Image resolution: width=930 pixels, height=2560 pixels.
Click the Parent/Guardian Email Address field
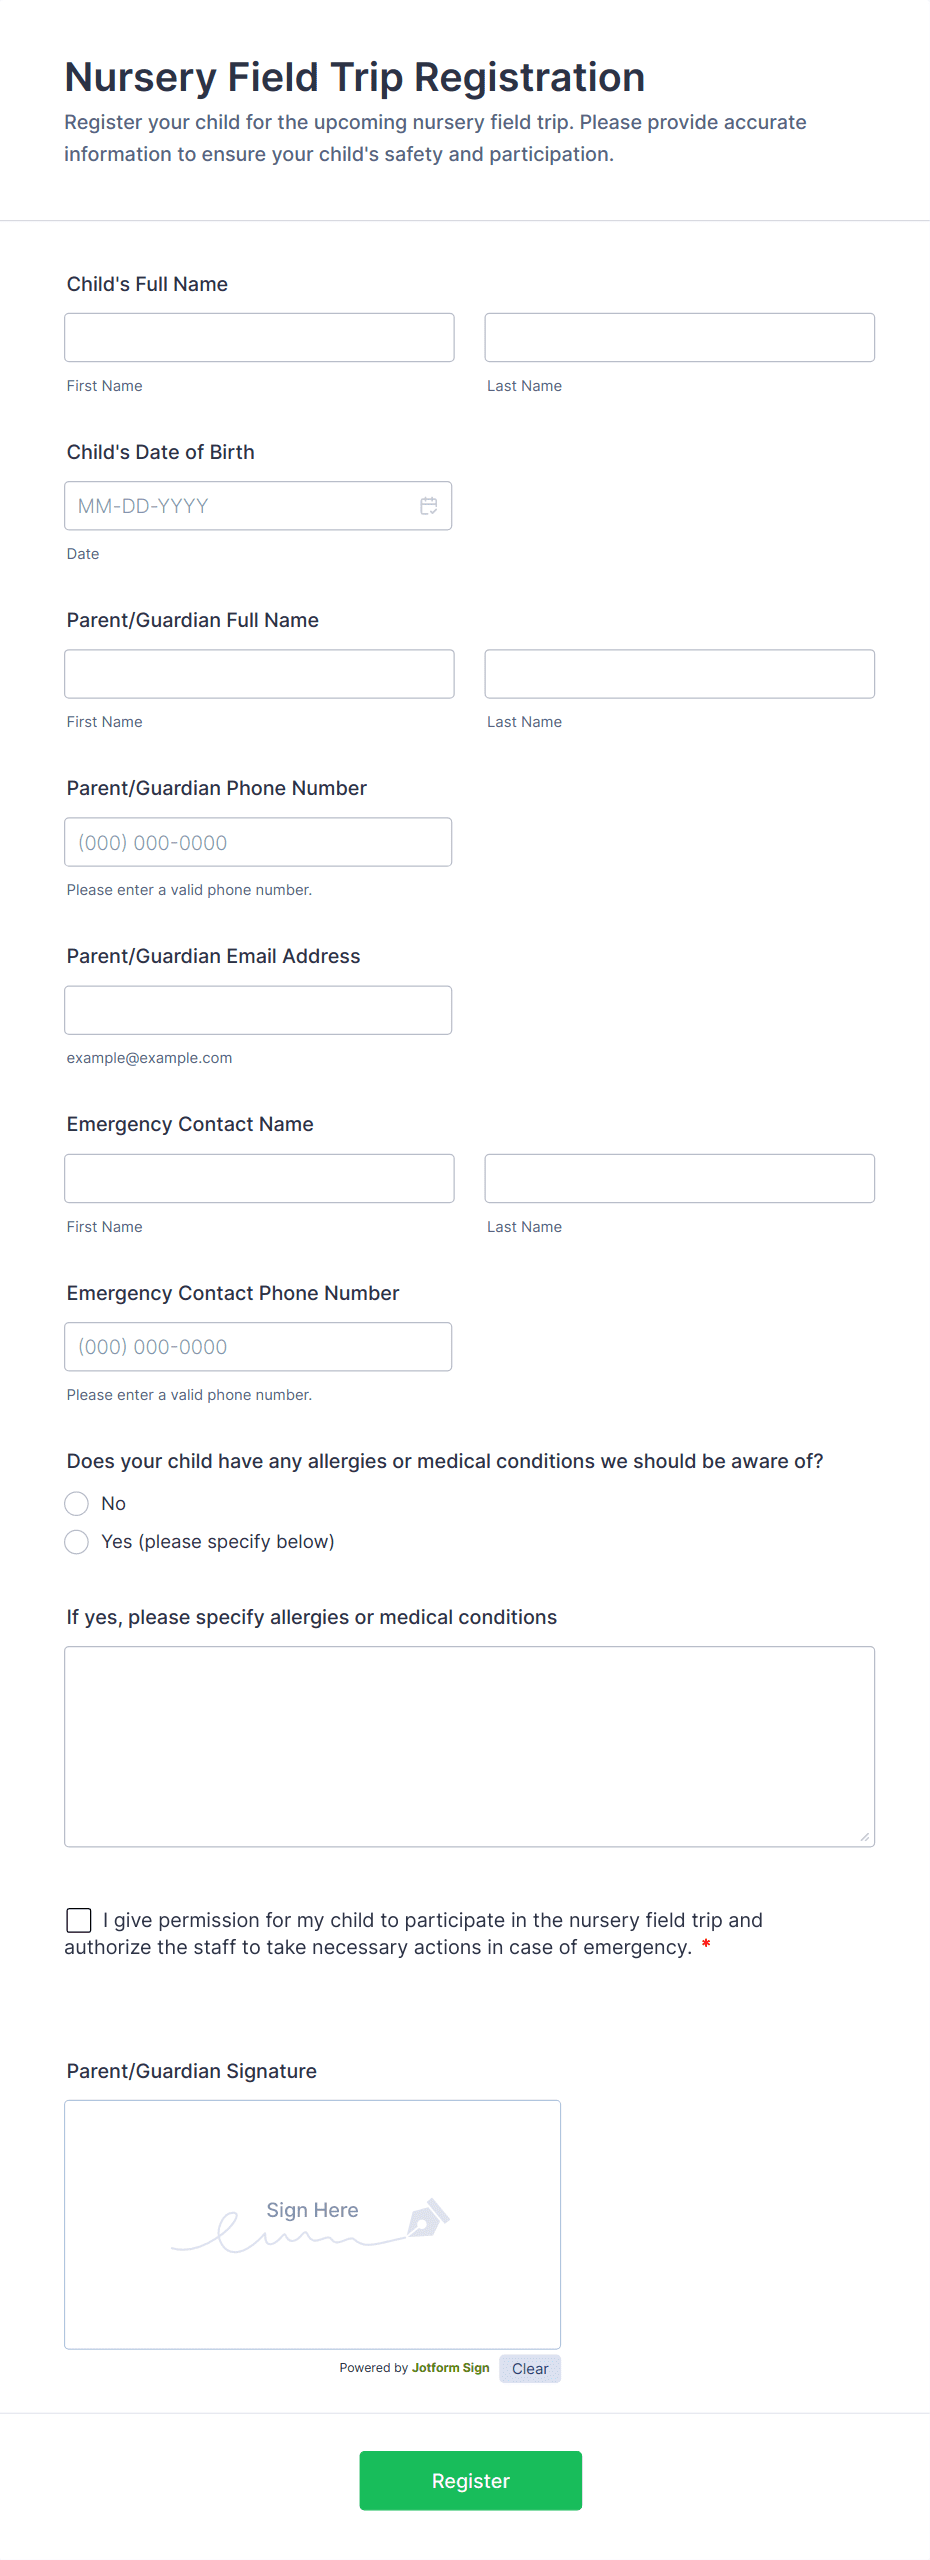[258, 1009]
